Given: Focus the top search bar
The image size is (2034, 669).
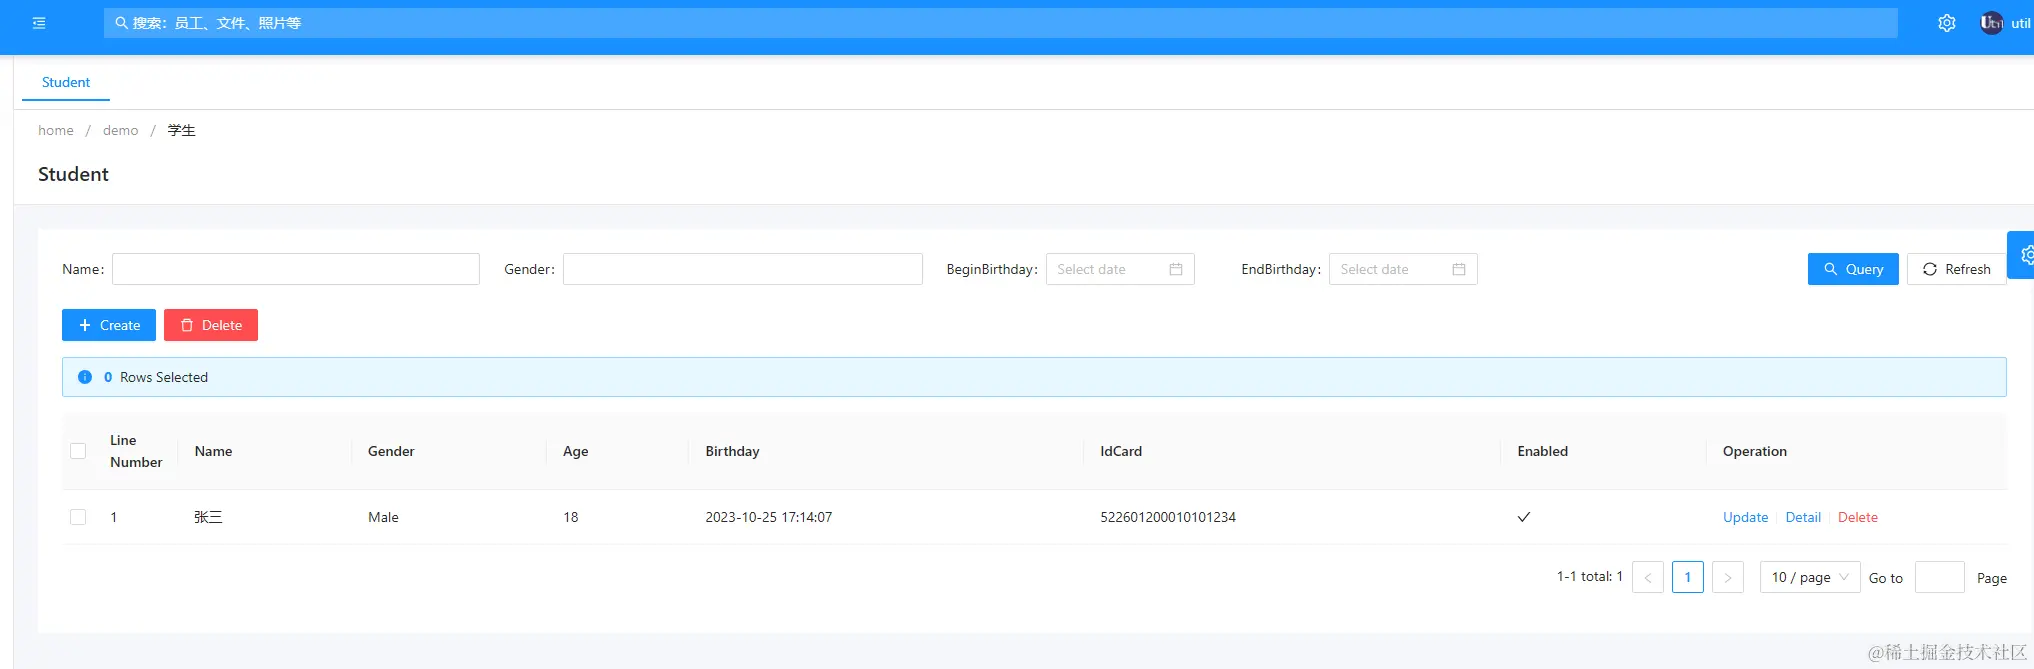Looking at the screenshot, I should [x=1000, y=23].
